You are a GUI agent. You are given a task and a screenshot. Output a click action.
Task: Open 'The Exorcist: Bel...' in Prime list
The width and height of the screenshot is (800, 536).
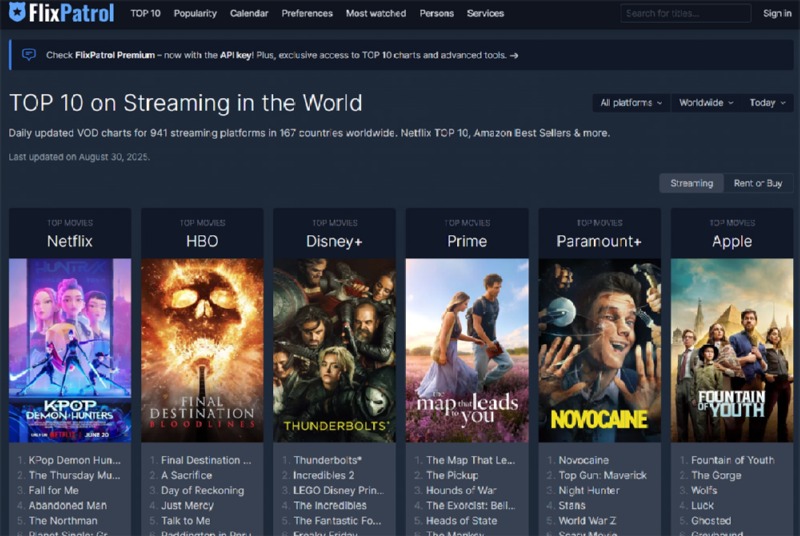[x=470, y=506]
